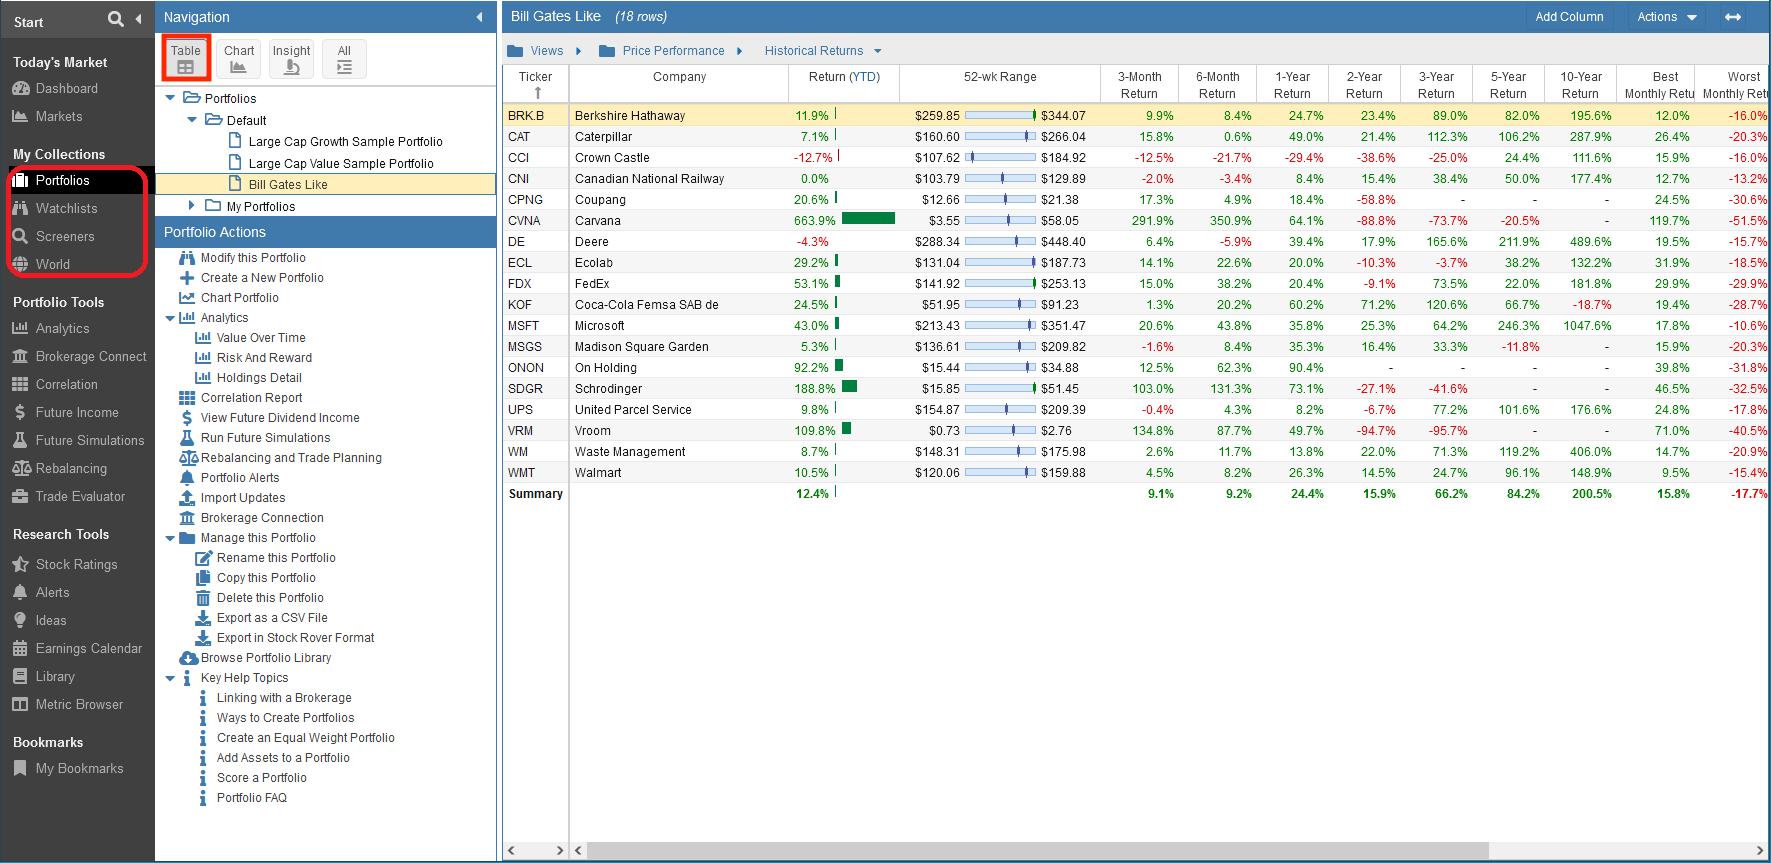
Task: Expand the My Portfolios folder
Action: tap(192, 205)
